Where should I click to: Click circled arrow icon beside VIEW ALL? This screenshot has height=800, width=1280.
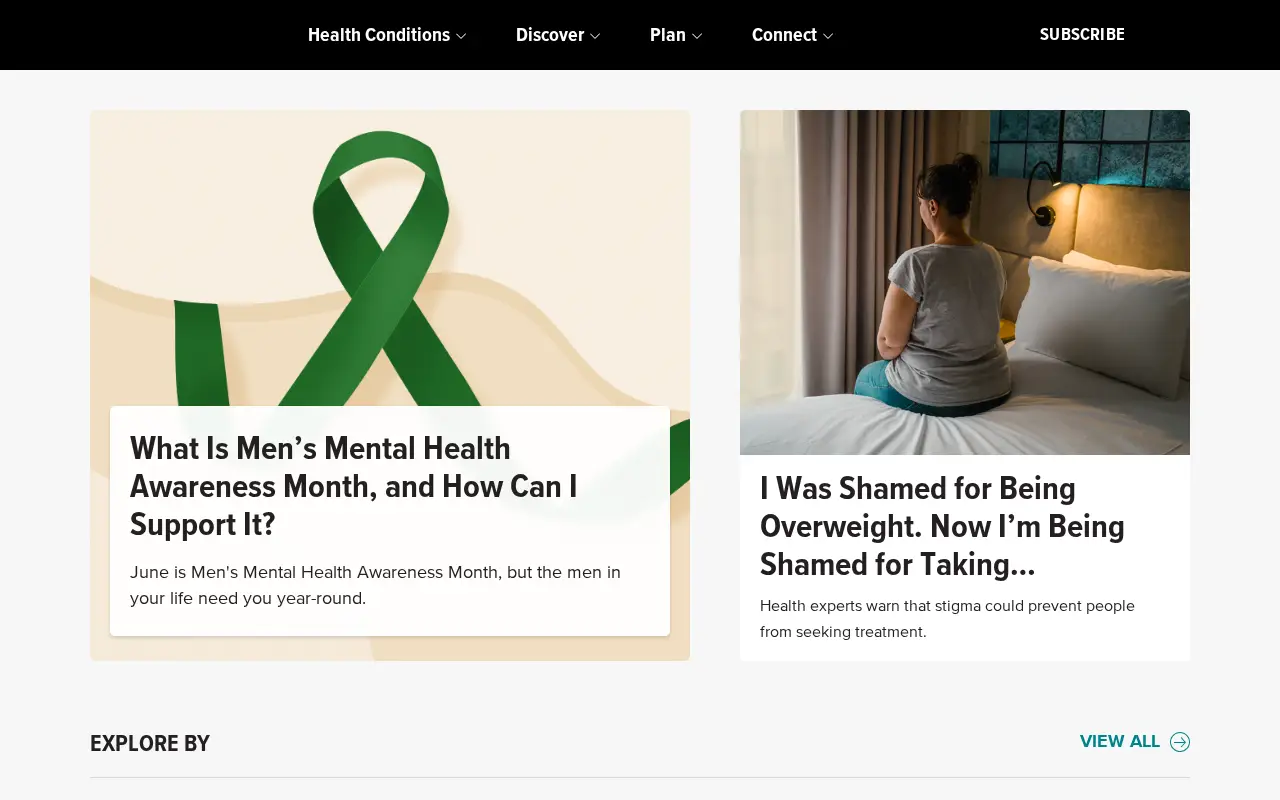pyautogui.click(x=1180, y=742)
